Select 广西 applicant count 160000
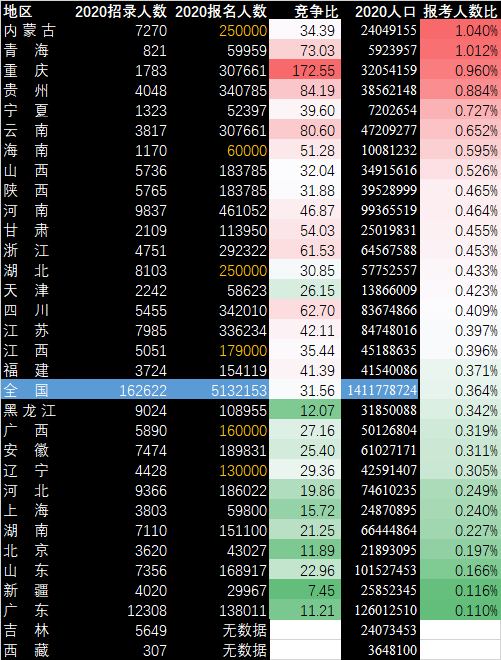The image size is (501, 660). [243, 431]
